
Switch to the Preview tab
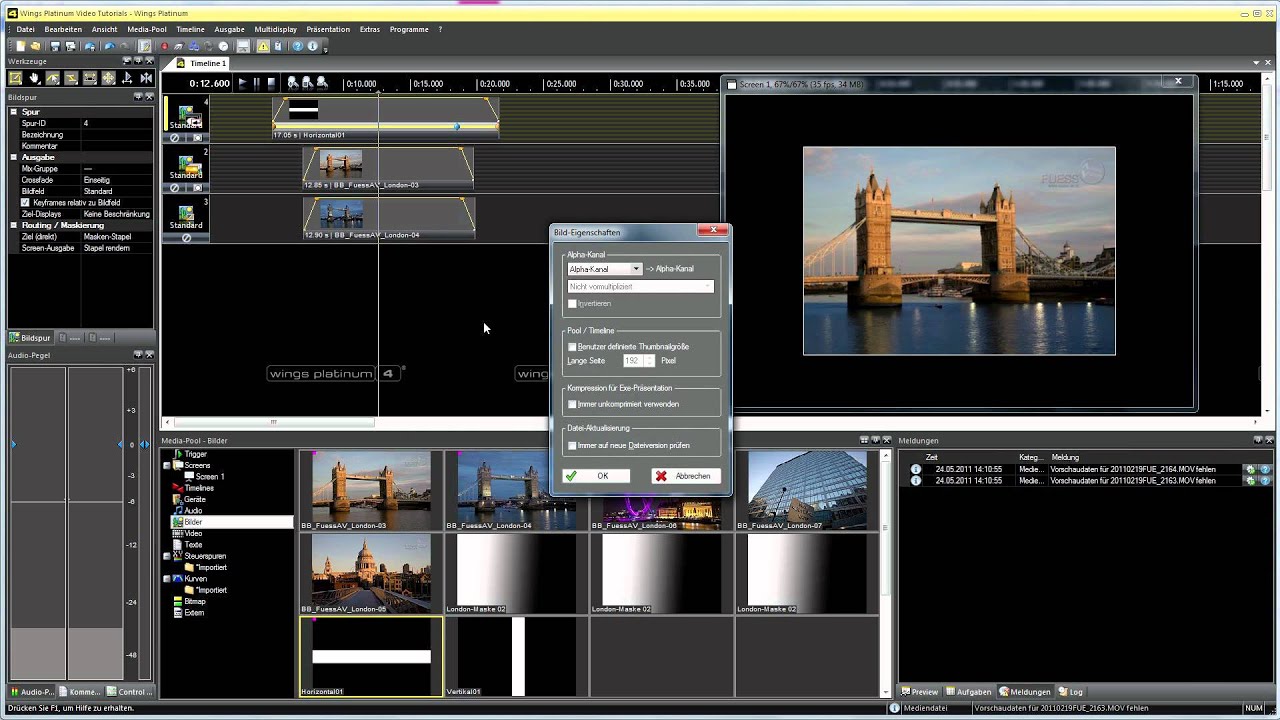point(920,692)
